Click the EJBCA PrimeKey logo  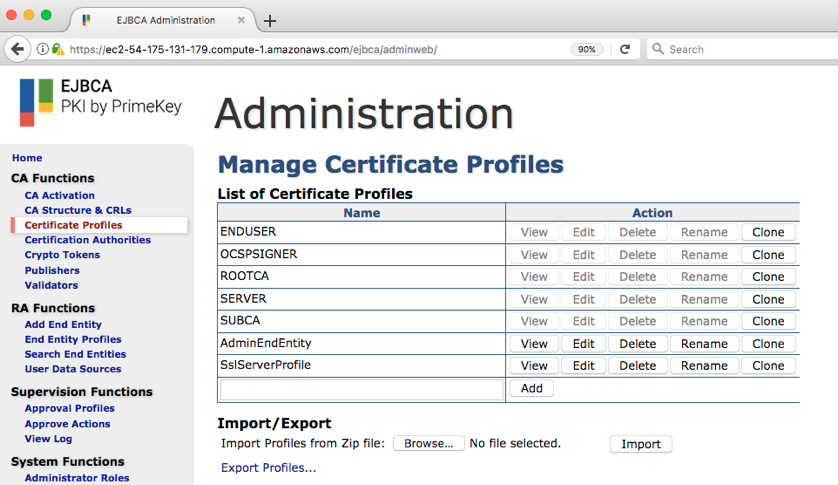[100, 101]
